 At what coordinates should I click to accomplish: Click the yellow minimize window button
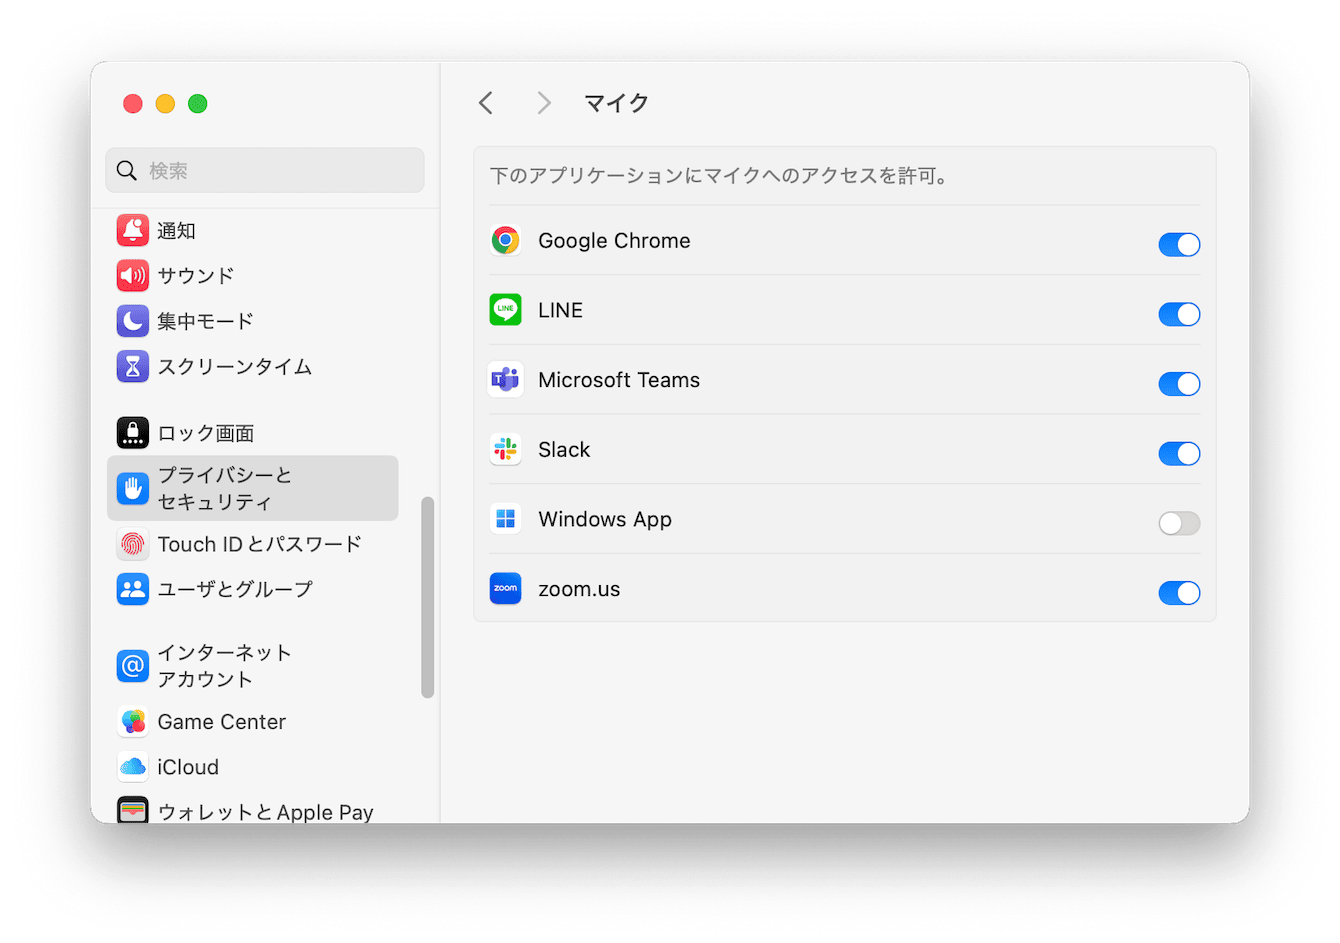165,104
